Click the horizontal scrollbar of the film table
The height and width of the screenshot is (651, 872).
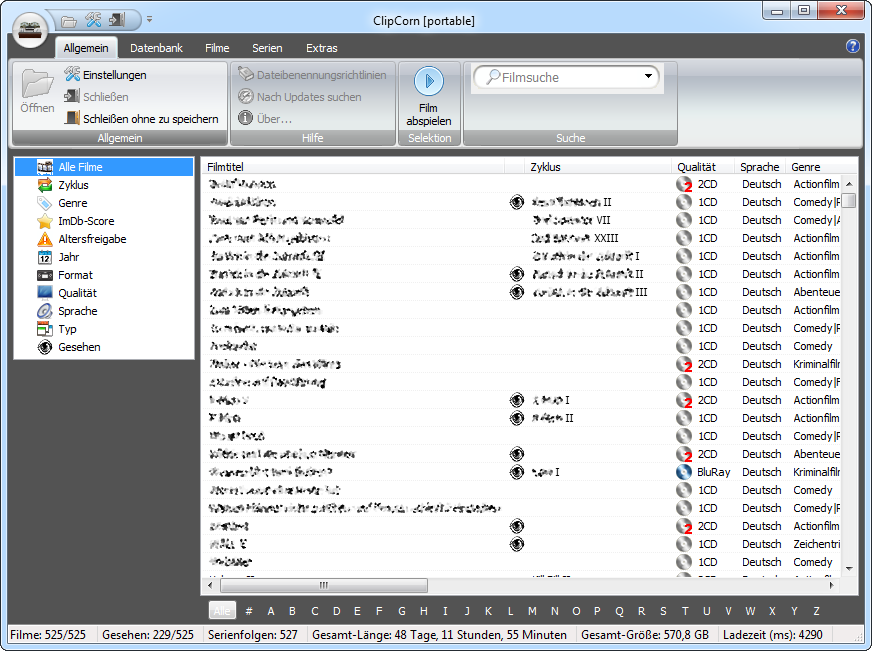click(323, 585)
